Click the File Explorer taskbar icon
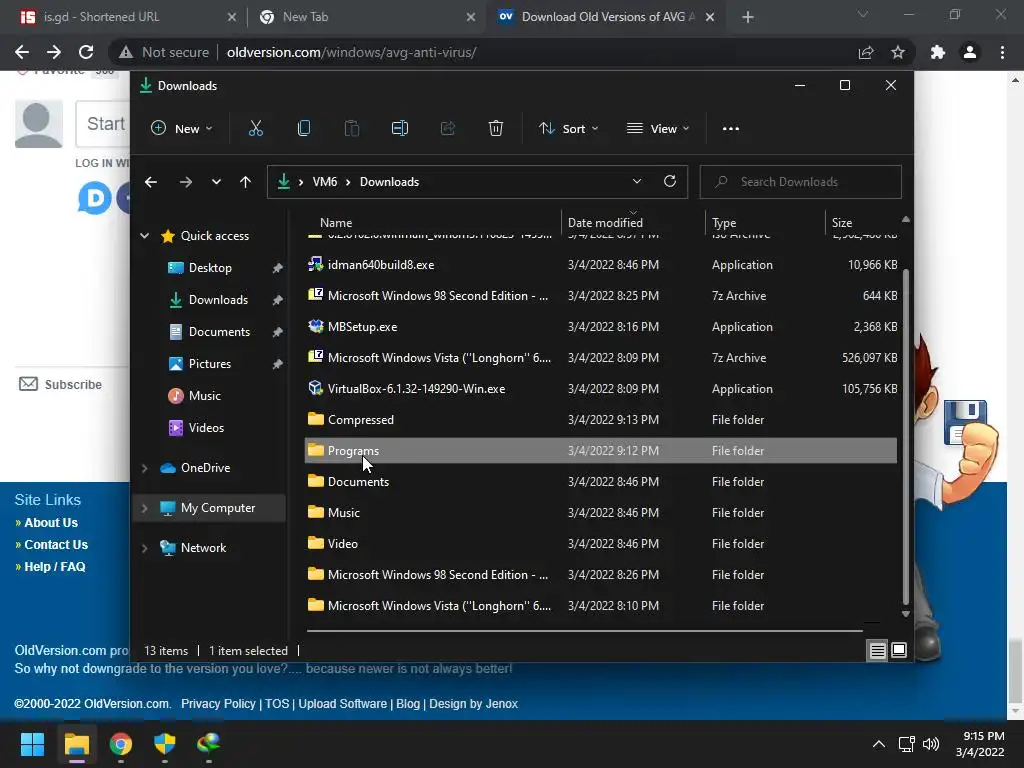The height and width of the screenshot is (768, 1024). (x=76, y=744)
